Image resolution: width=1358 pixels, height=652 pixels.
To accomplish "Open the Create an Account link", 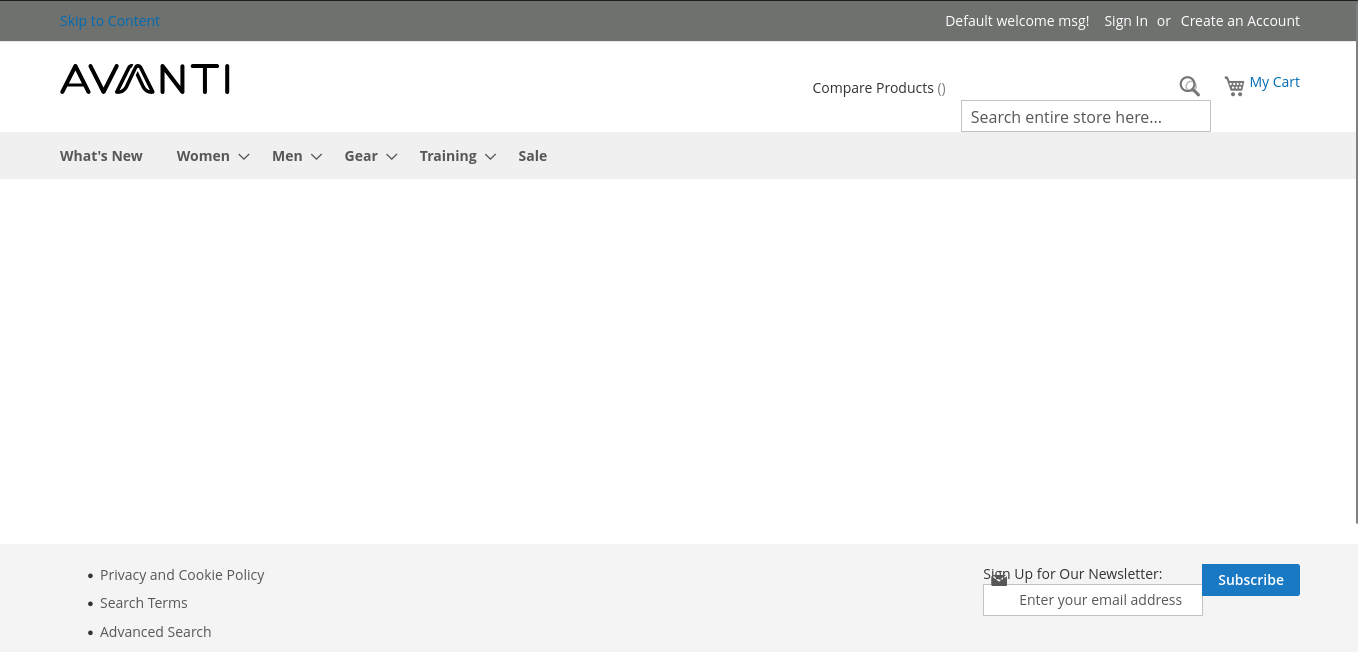I will (x=1240, y=21).
